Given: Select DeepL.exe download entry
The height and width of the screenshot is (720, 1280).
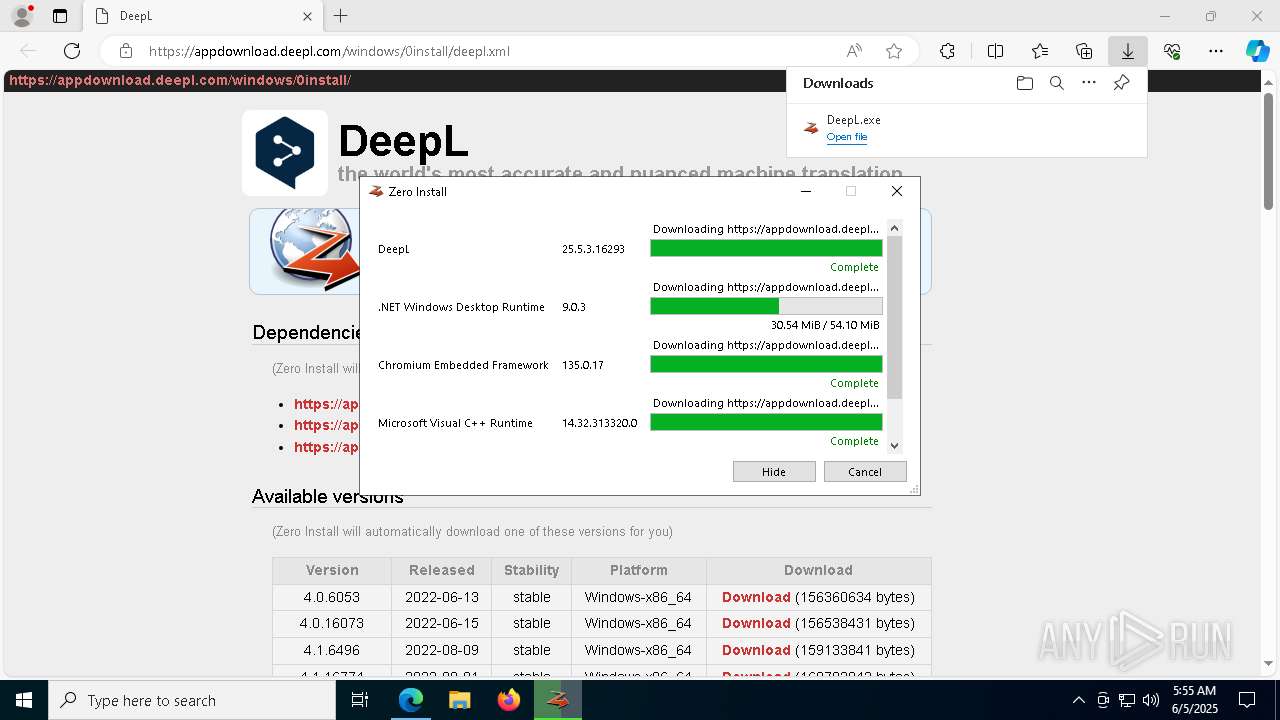Looking at the screenshot, I should pos(966,128).
